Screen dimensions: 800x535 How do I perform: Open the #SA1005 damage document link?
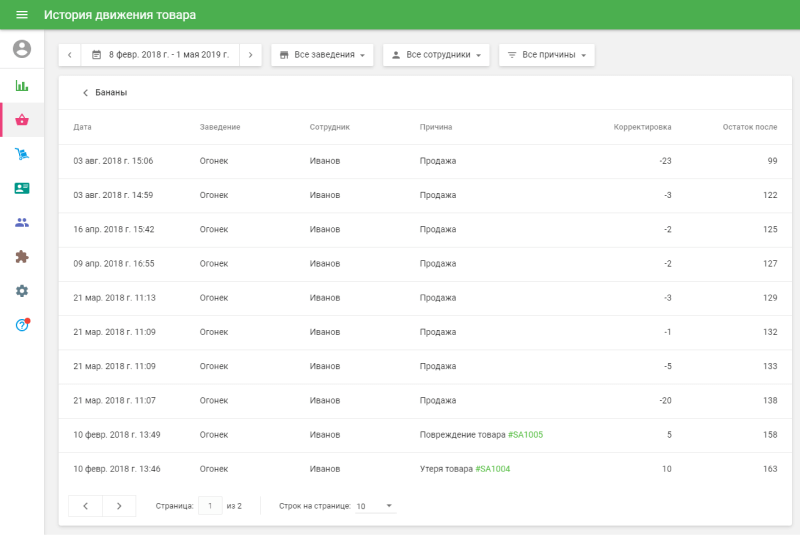click(525, 435)
